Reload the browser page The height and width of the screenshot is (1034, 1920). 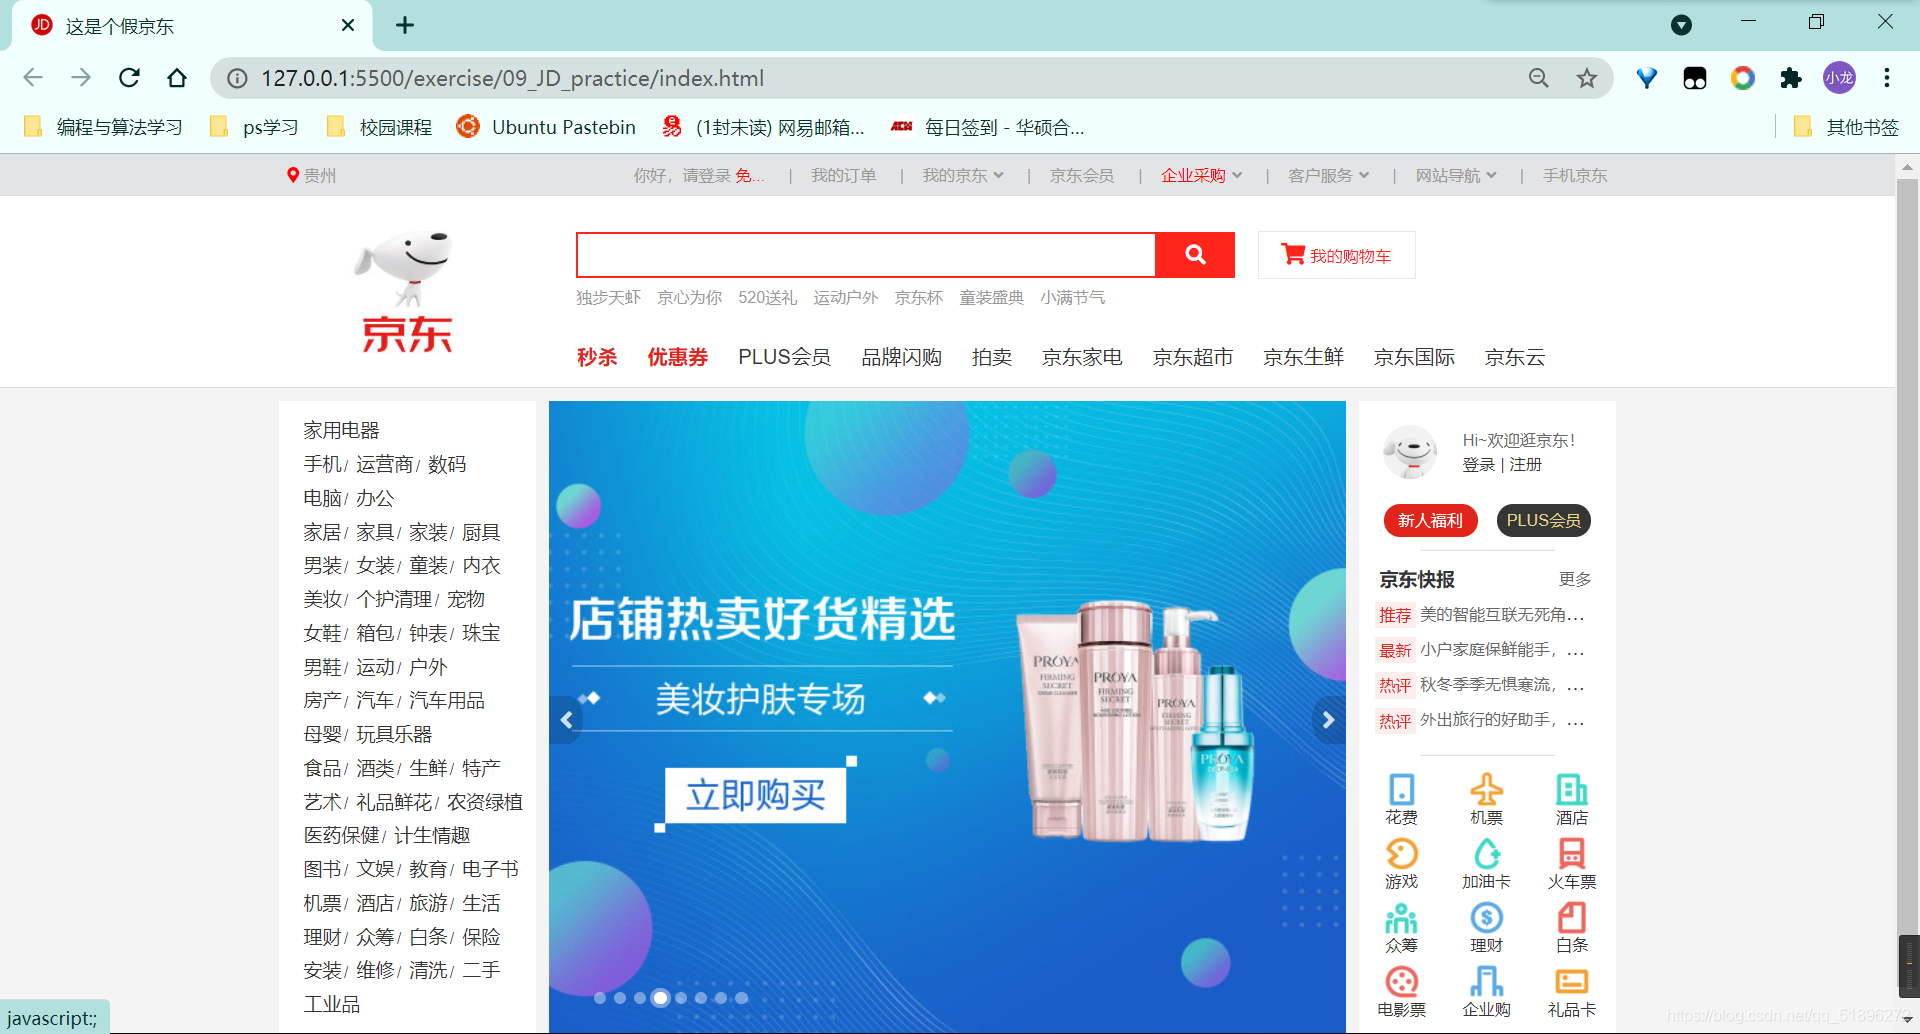point(129,78)
